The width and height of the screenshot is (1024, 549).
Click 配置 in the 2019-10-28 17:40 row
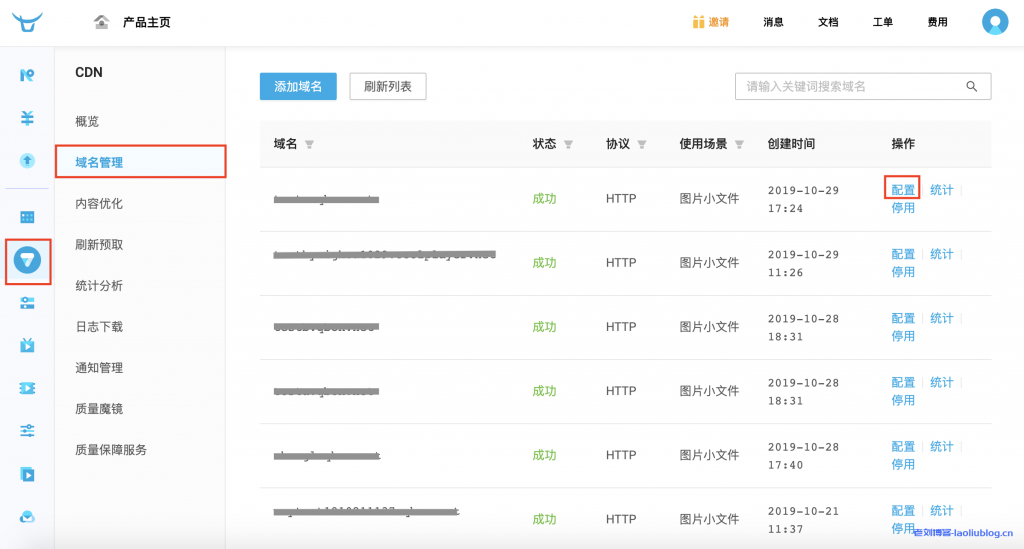903,447
